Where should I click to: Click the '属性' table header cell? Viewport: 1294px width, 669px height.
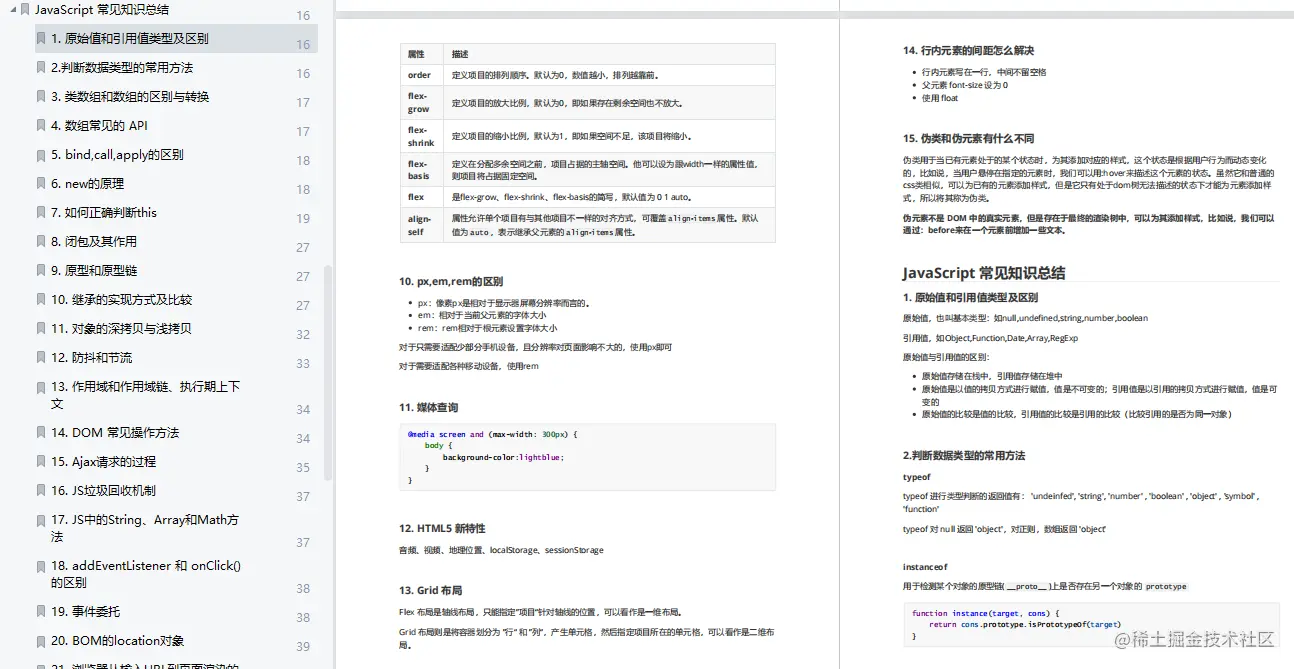pos(423,54)
